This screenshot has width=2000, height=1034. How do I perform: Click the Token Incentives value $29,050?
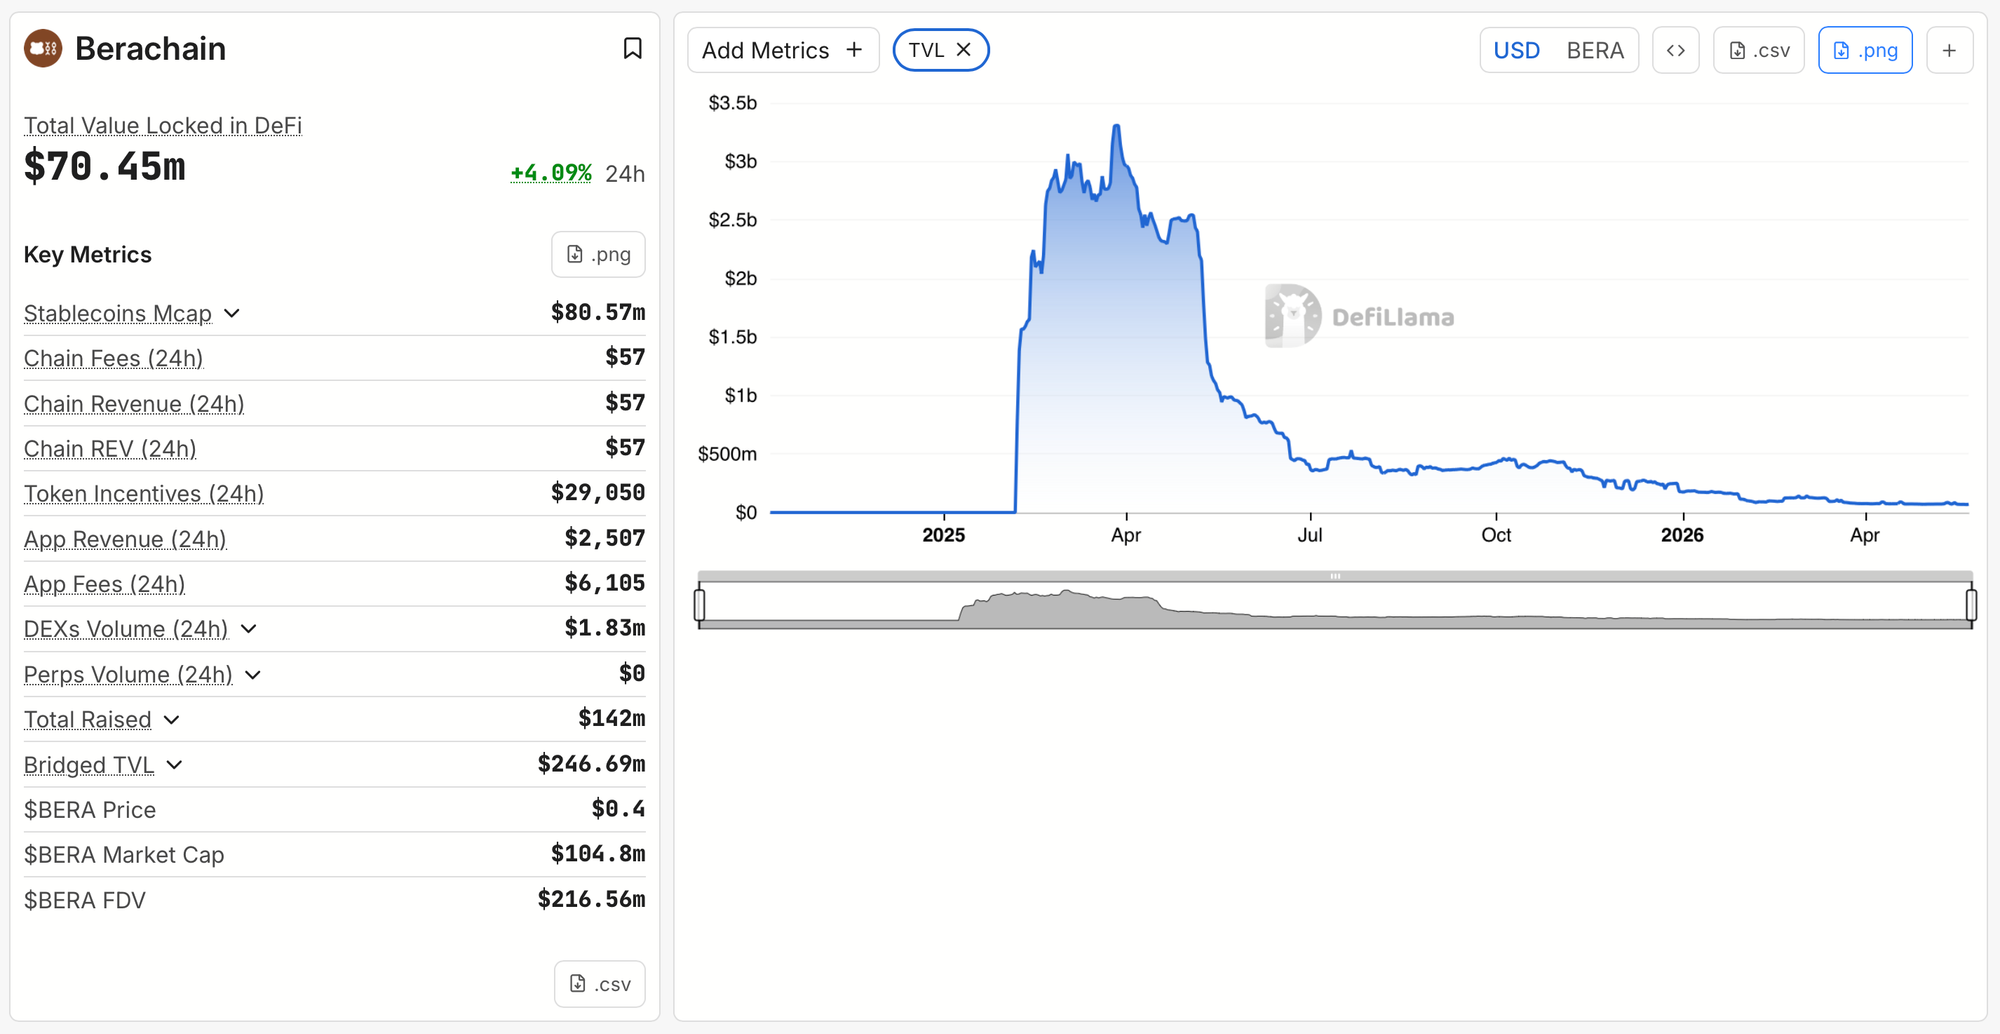[598, 492]
